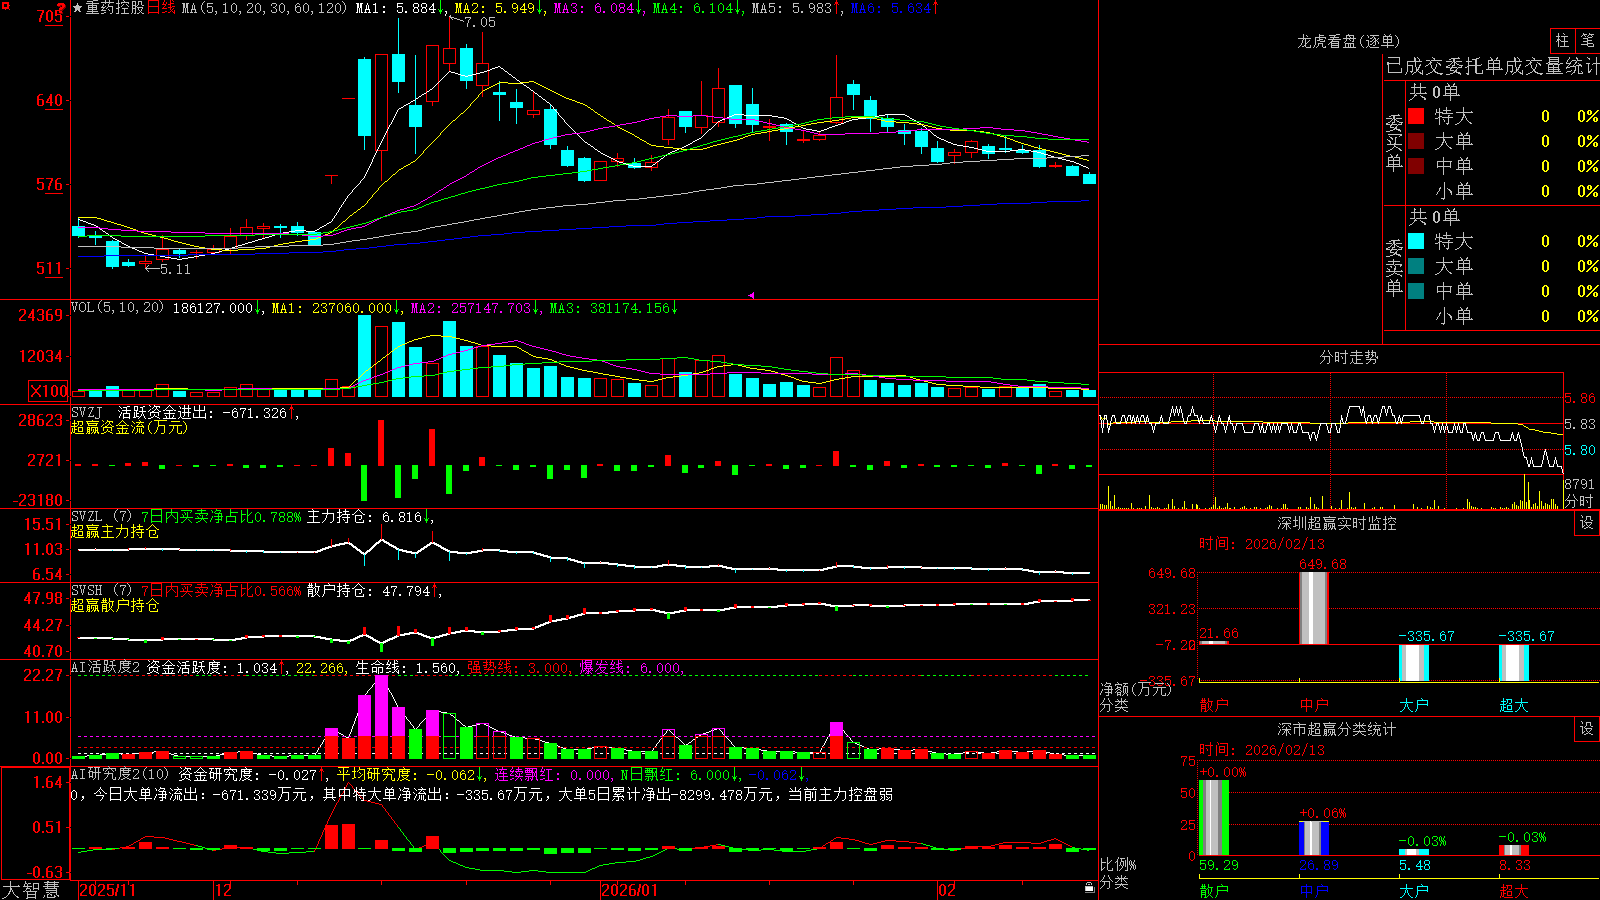The height and width of the screenshot is (900, 1600).
Task: Click the red 特大 buy order swatch
Action: pos(1416,116)
